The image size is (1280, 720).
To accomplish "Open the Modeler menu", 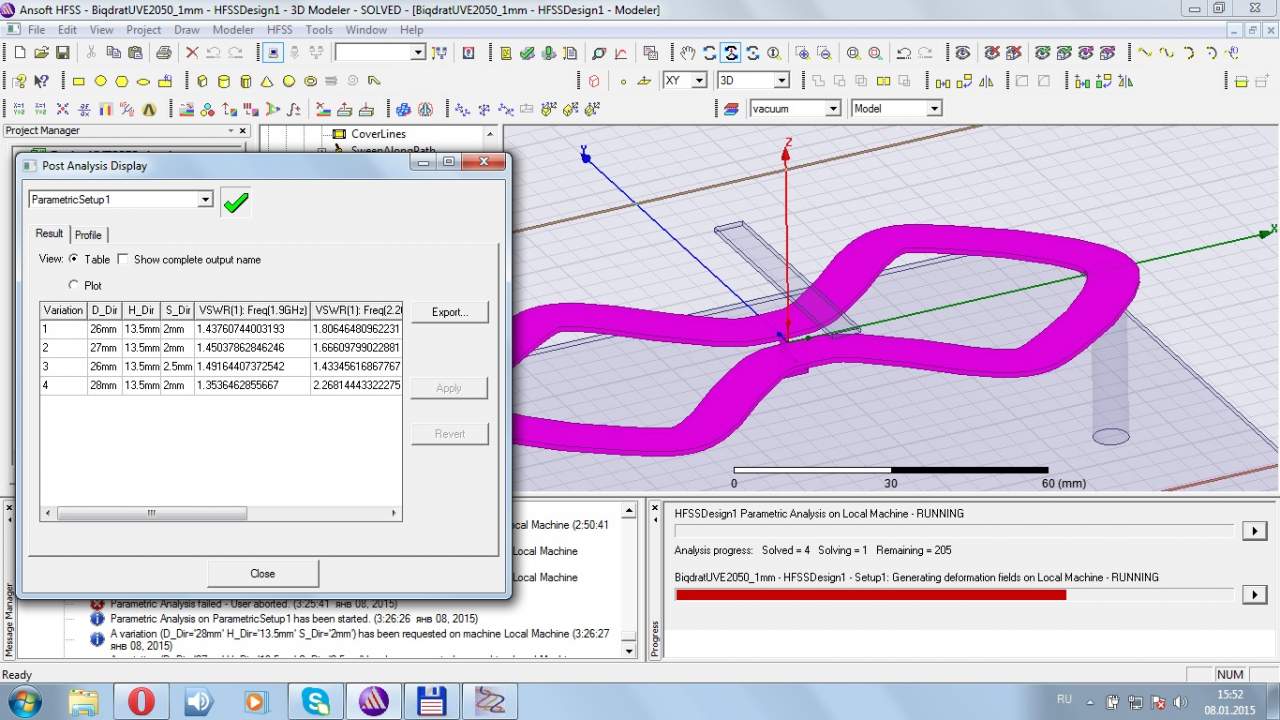I will pos(233,30).
